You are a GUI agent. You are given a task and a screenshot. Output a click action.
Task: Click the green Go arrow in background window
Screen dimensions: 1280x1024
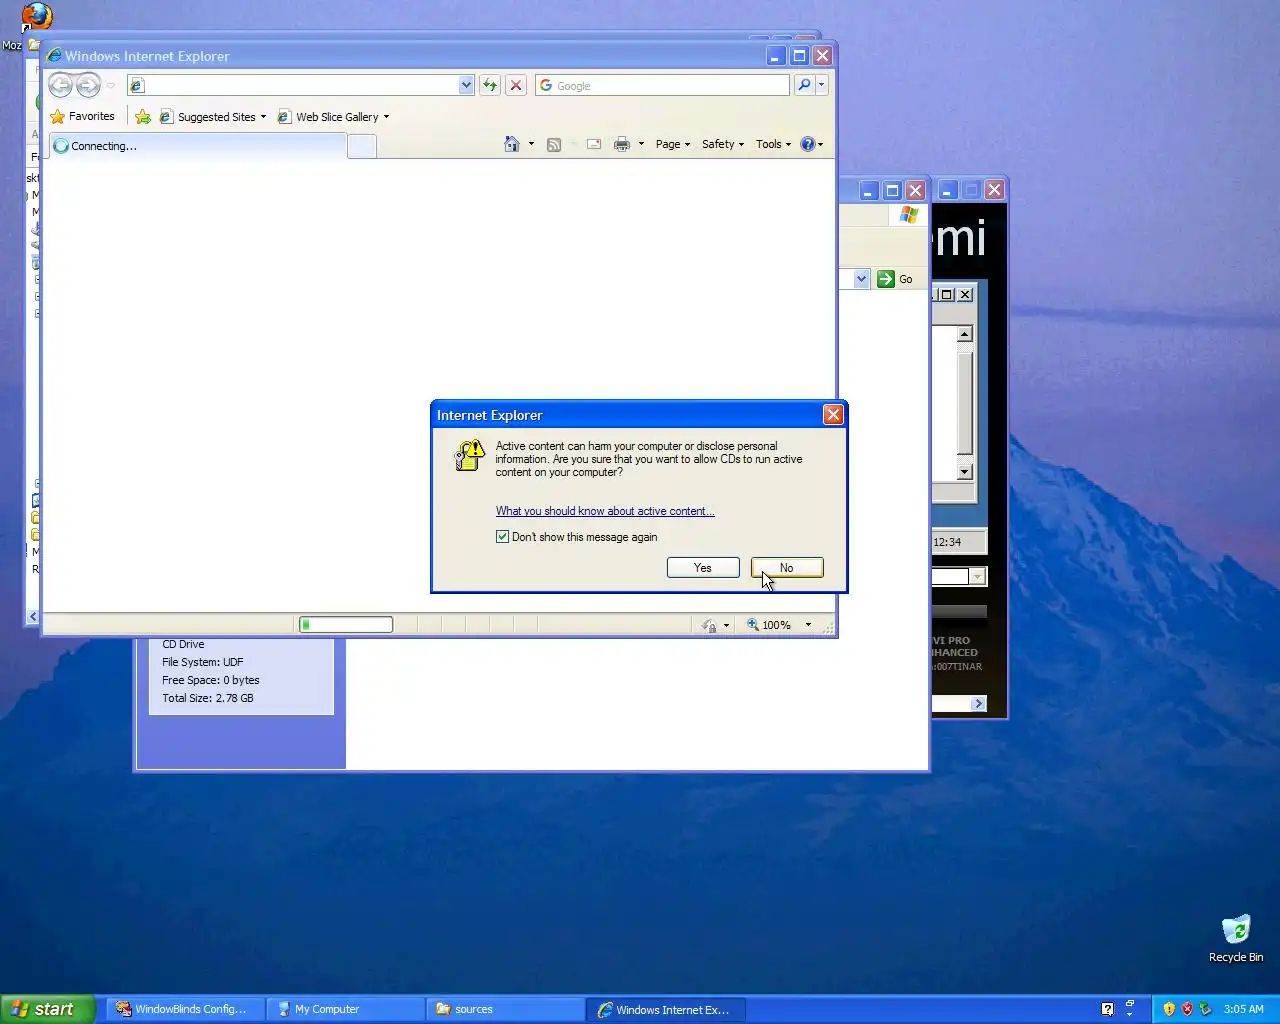(x=886, y=279)
